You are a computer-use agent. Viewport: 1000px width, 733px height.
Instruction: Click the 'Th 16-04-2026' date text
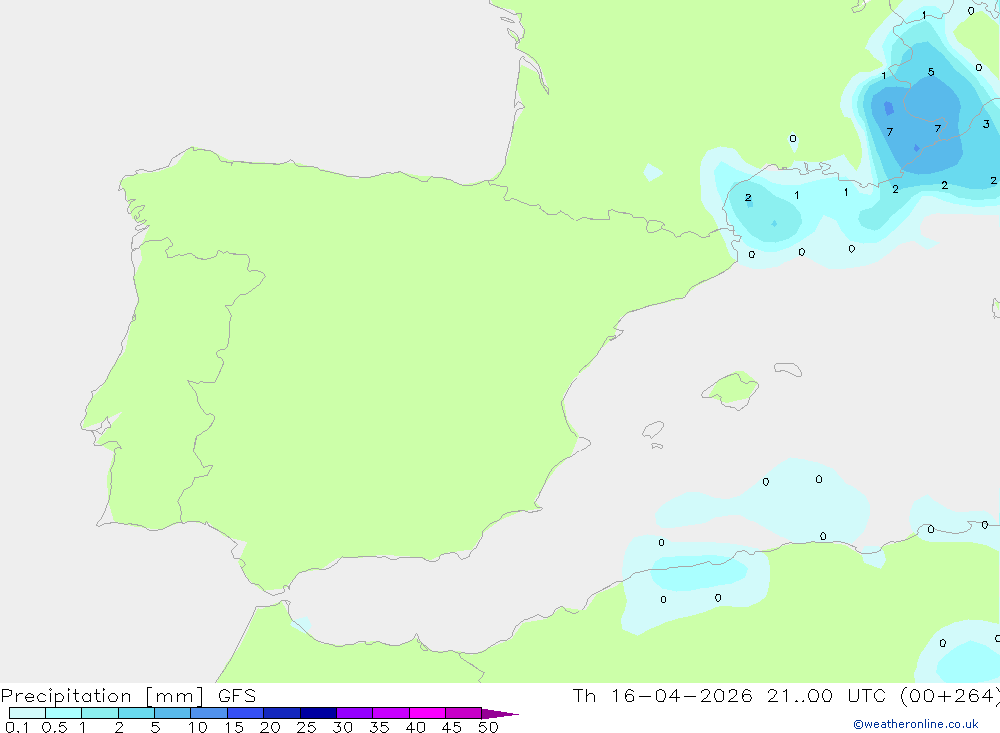(663, 695)
